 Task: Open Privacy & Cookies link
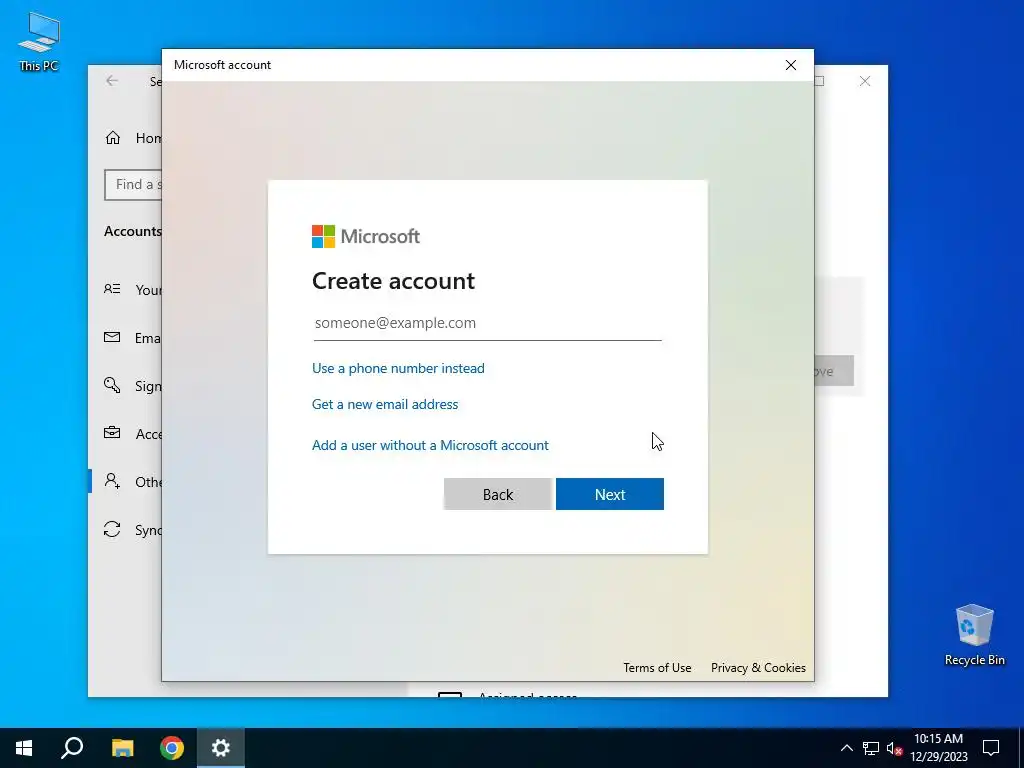click(x=758, y=667)
